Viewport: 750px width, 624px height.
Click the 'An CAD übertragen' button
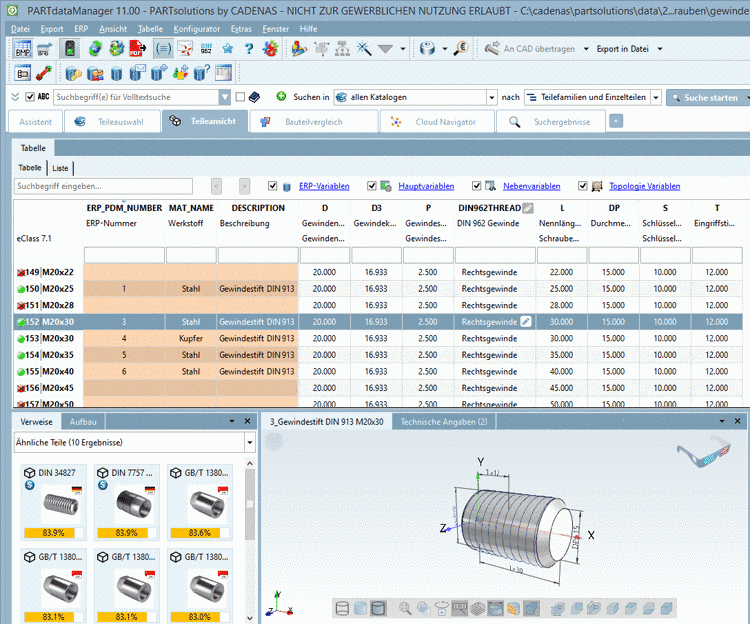pos(529,49)
